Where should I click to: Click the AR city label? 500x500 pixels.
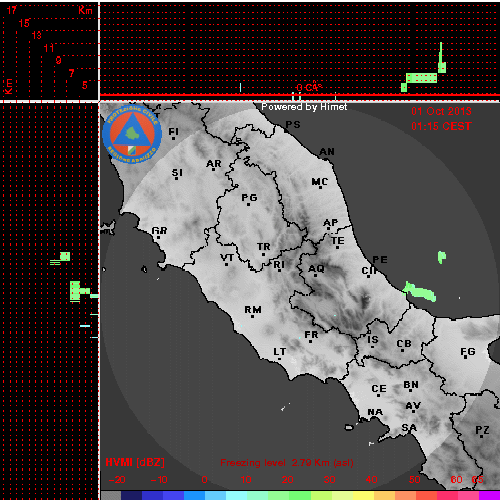pos(214,164)
